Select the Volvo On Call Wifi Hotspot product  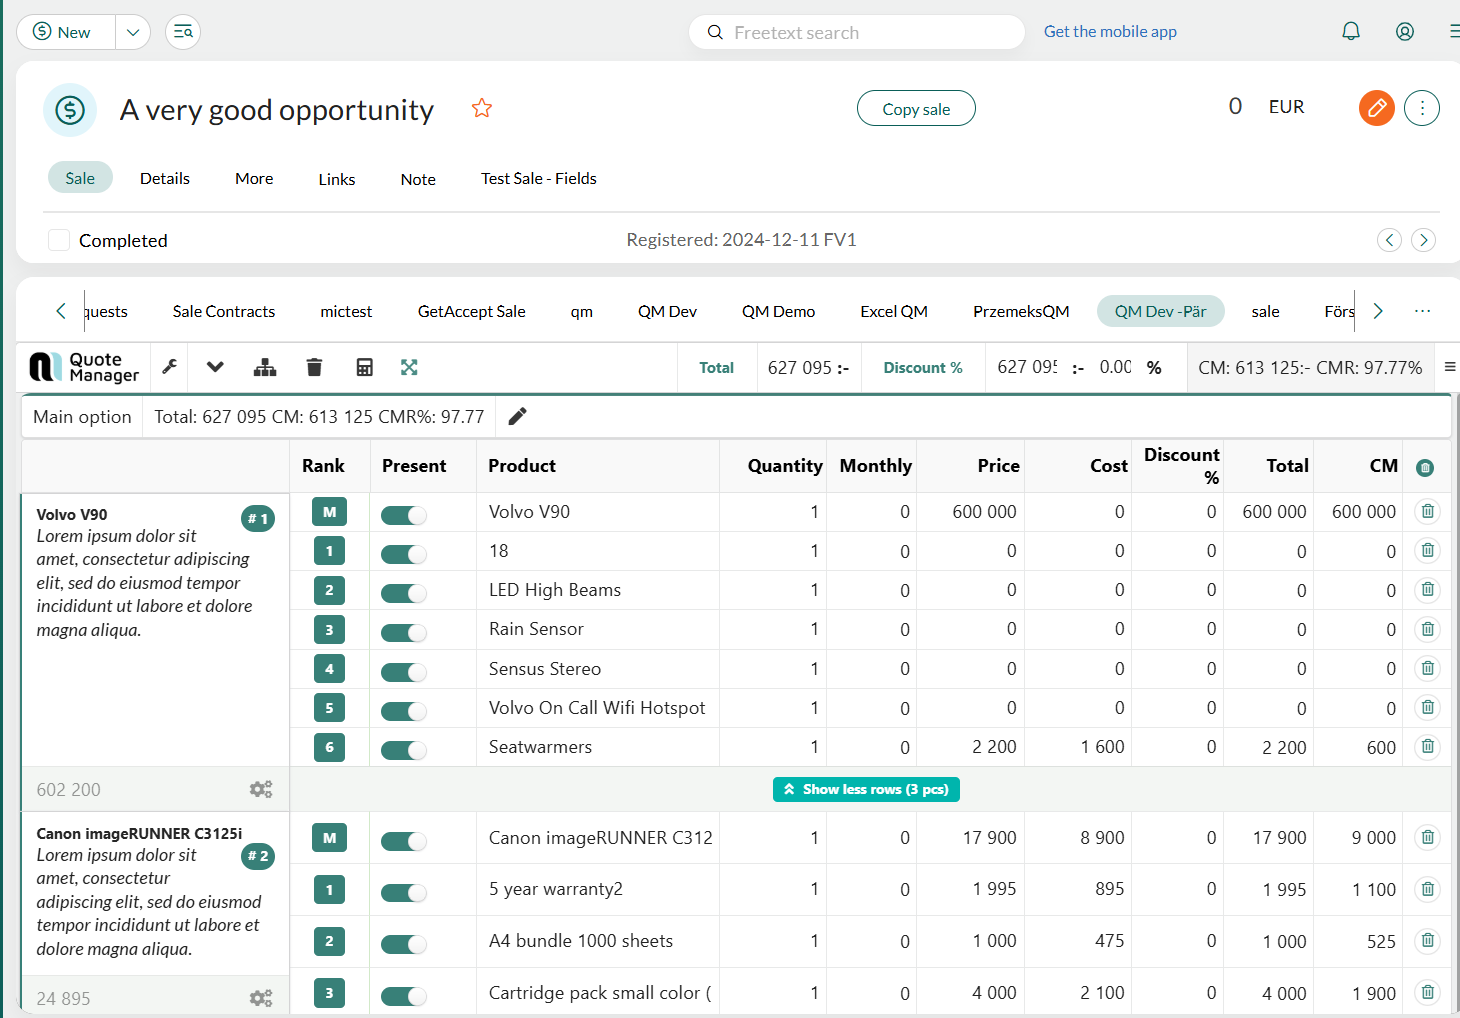pyautogui.click(x=597, y=708)
